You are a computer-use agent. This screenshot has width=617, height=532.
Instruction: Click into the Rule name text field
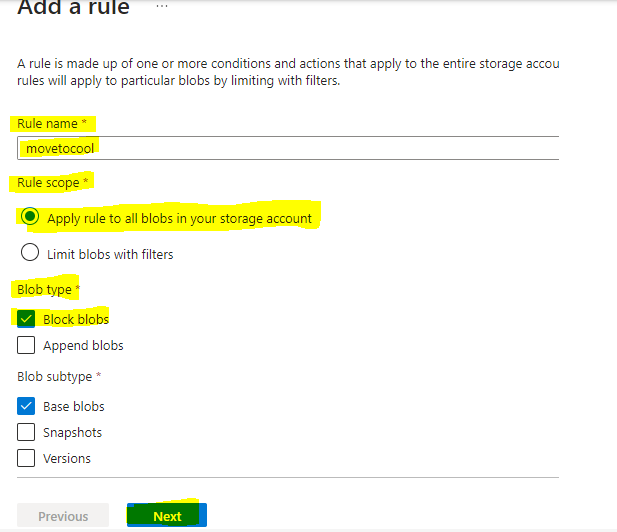pyautogui.click(x=288, y=148)
